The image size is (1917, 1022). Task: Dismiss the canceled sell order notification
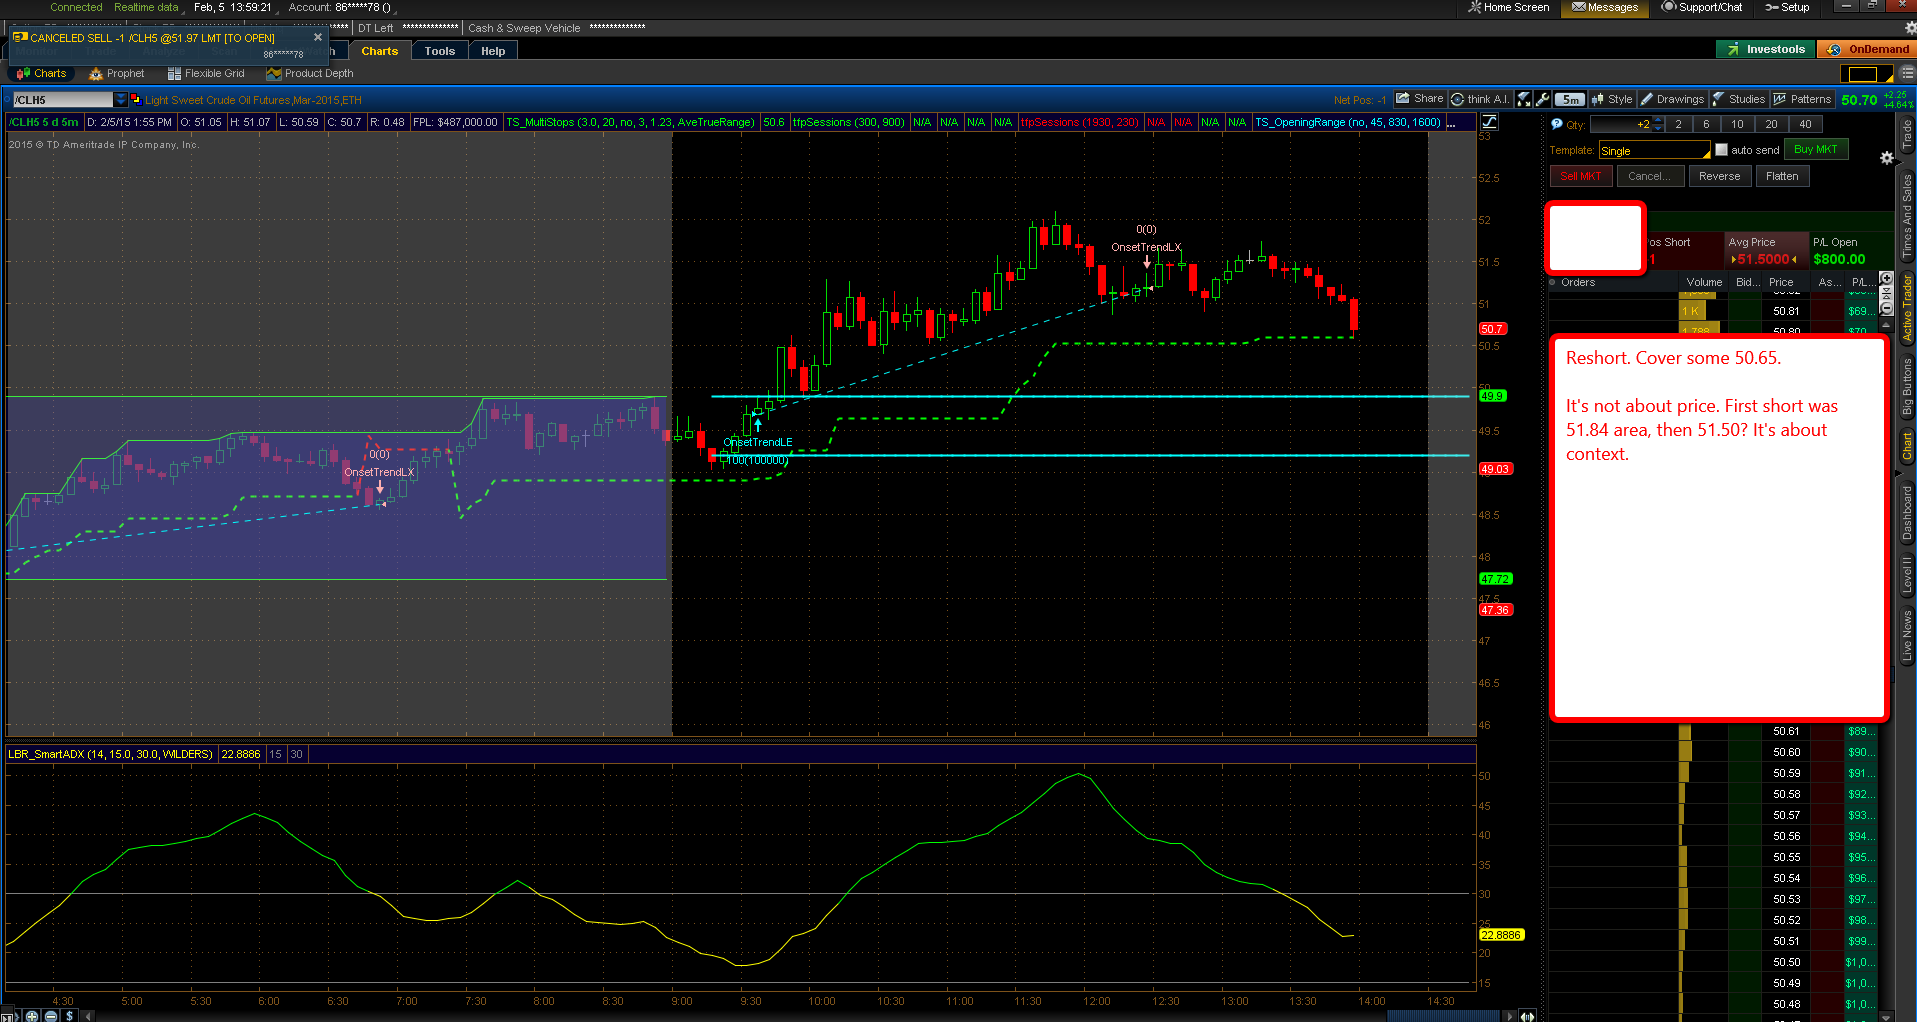tap(318, 37)
